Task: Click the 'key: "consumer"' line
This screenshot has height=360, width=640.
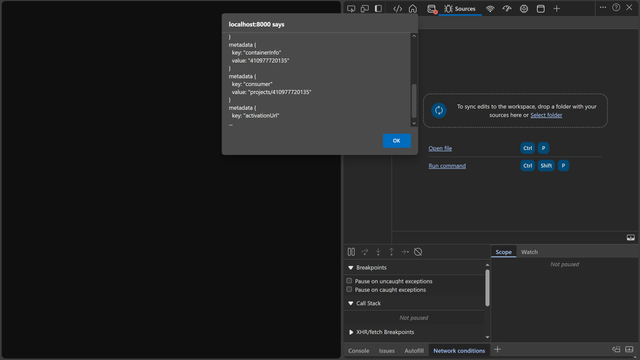Action: pyautogui.click(x=252, y=84)
